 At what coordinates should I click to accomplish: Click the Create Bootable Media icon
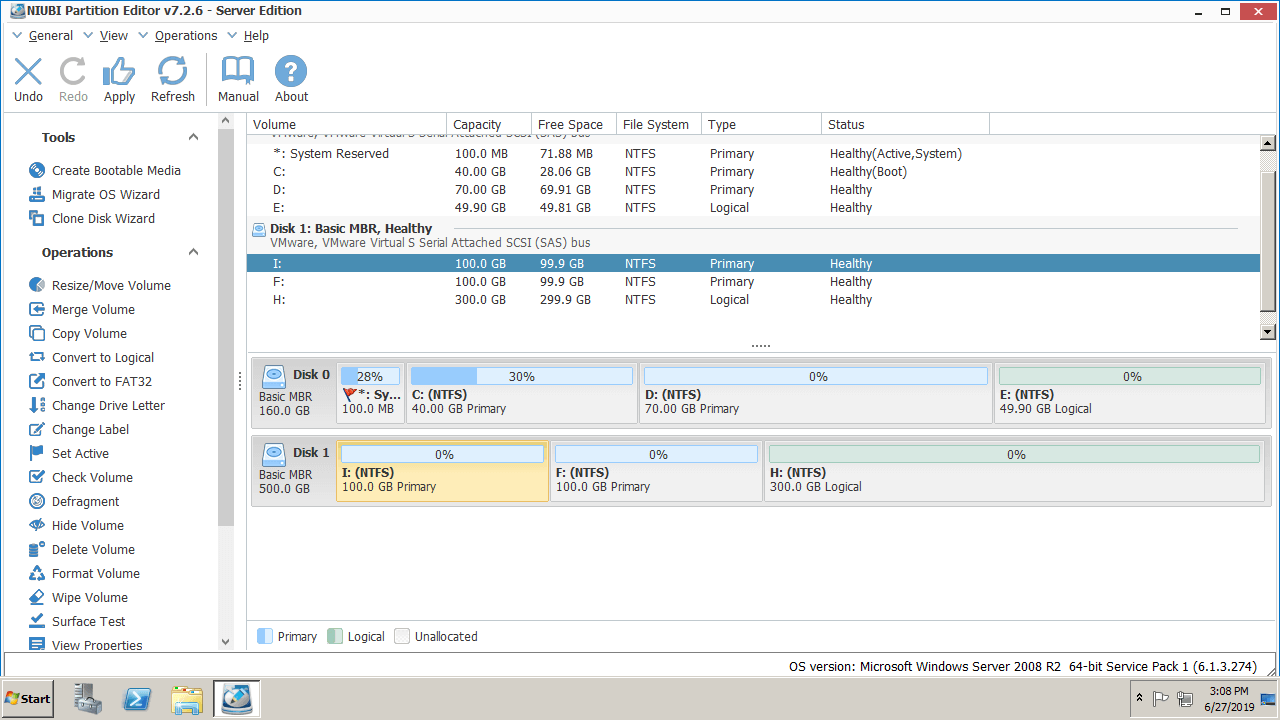click(x=37, y=171)
